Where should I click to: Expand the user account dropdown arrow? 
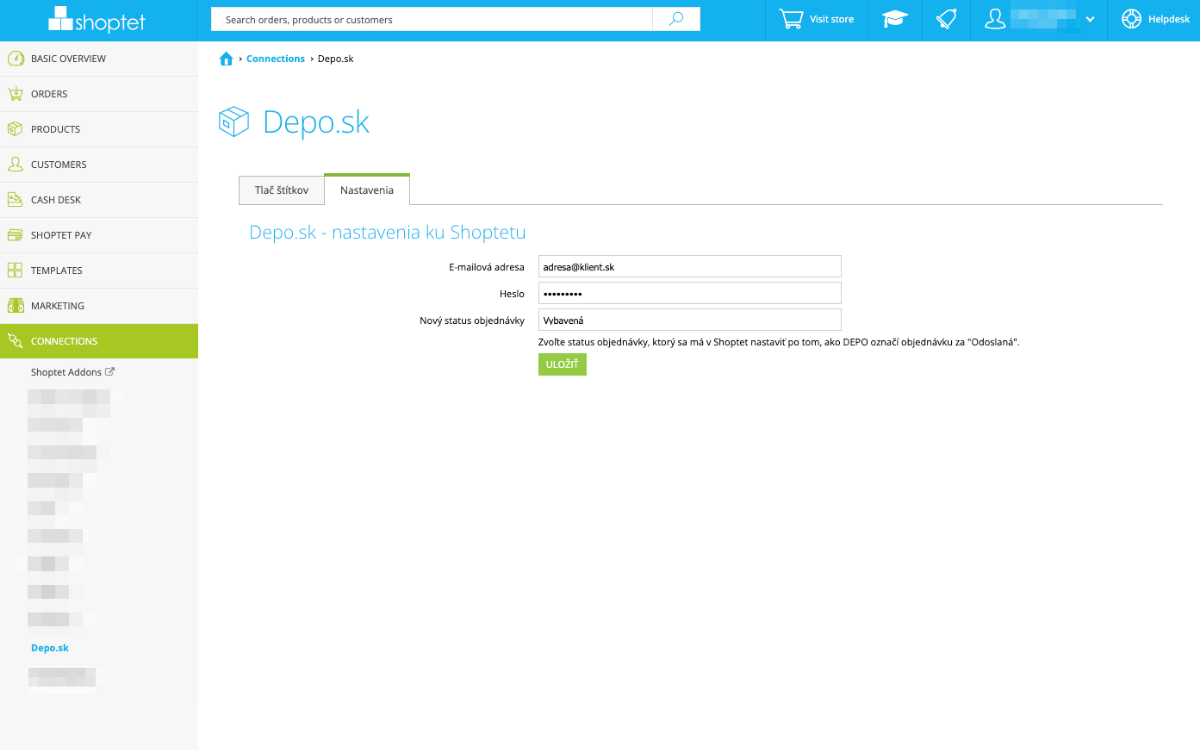[1090, 19]
